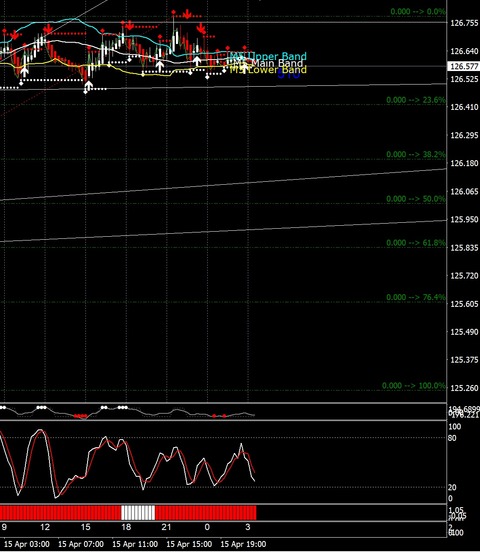The width and height of the screenshot is (480, 552).
Task: Click the 125.605 price axis label
Action: tap(464, 304)
